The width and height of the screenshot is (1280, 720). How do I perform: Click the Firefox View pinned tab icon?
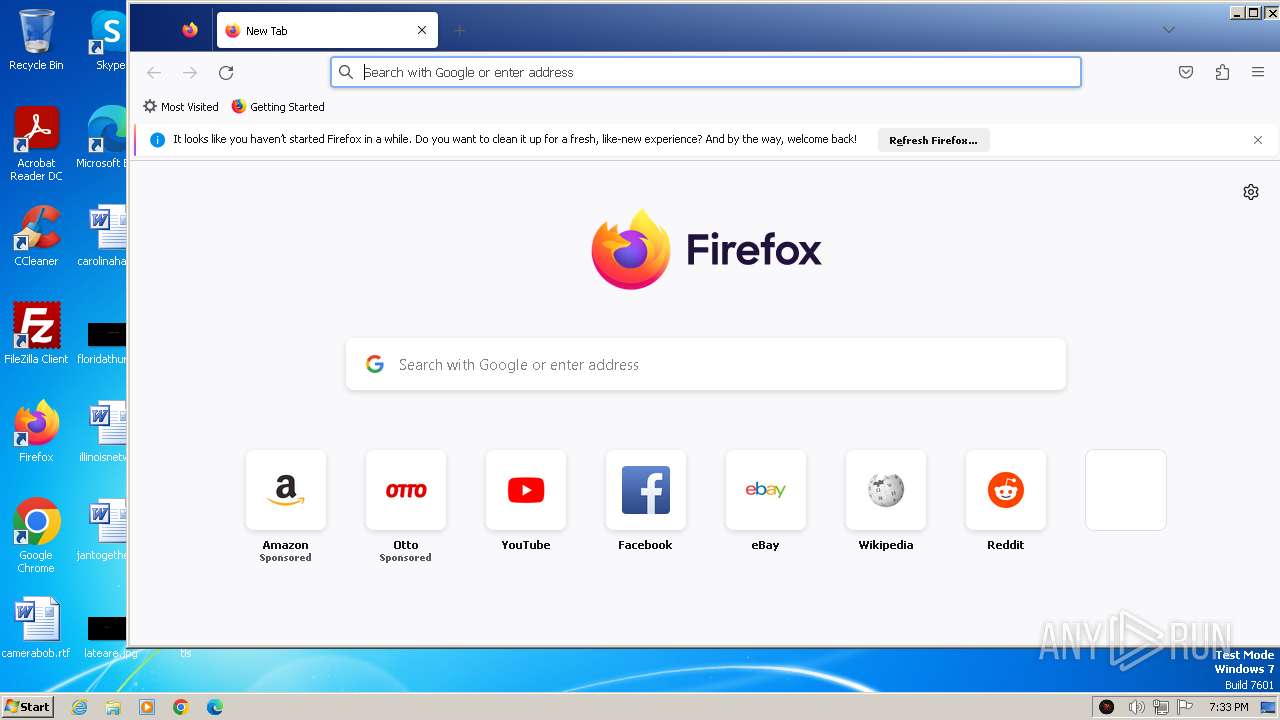pyautogui.click(x=190, y=30)
